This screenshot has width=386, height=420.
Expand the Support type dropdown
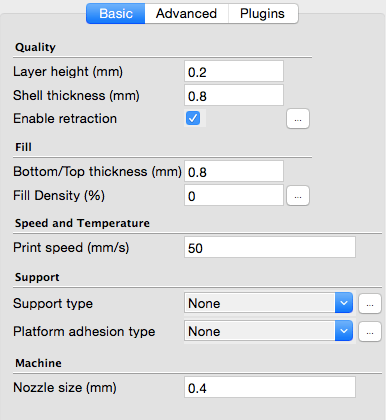(268, 303)
